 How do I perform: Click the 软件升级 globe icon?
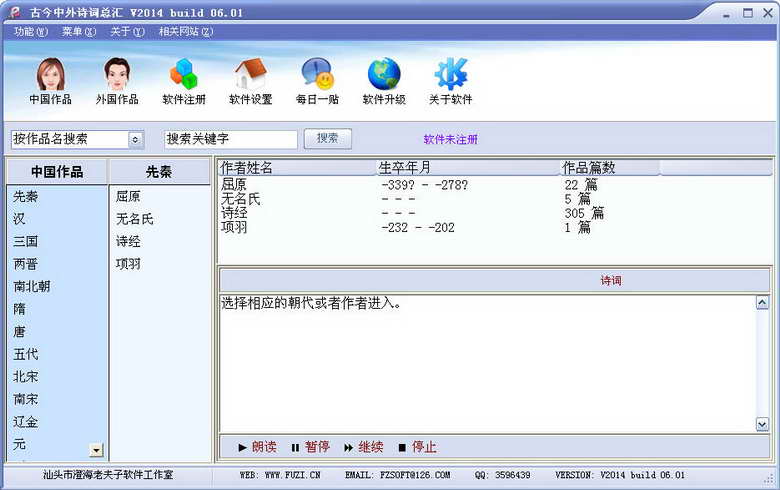click(384, 81)
